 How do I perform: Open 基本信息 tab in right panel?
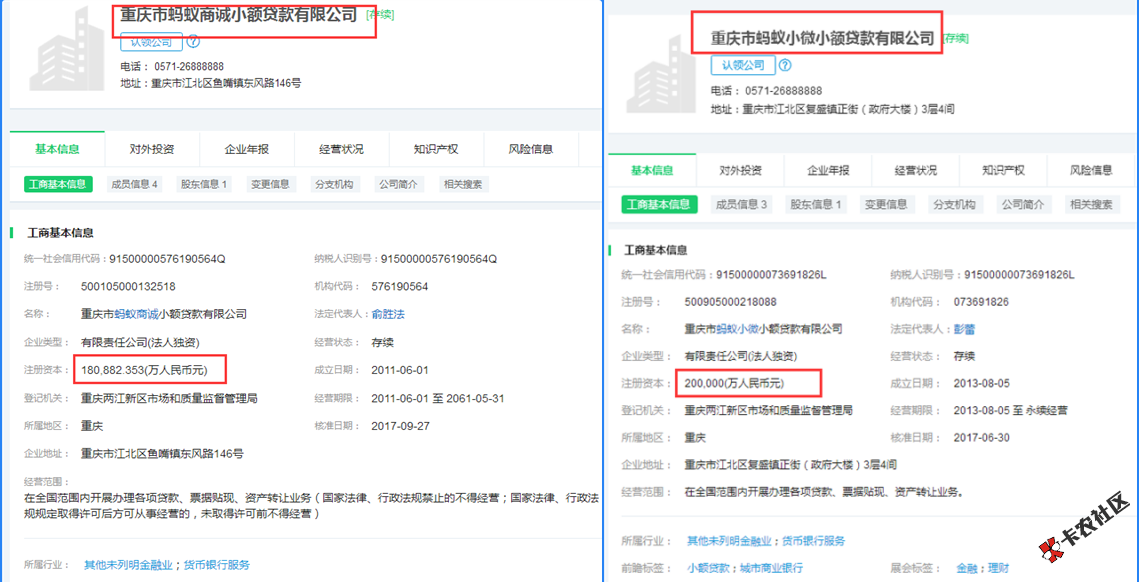click(x=652, y=171)
